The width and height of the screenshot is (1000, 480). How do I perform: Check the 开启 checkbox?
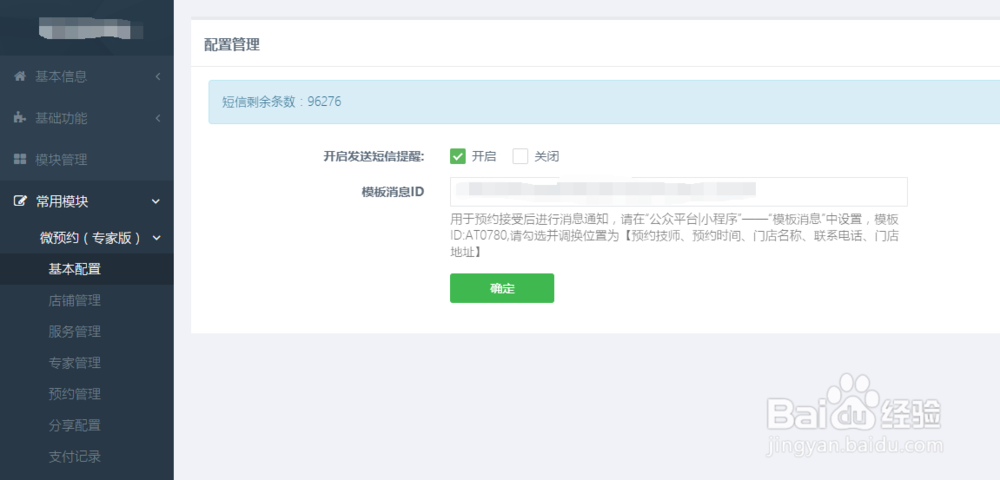pyautogui.click(x=457, y=156)
